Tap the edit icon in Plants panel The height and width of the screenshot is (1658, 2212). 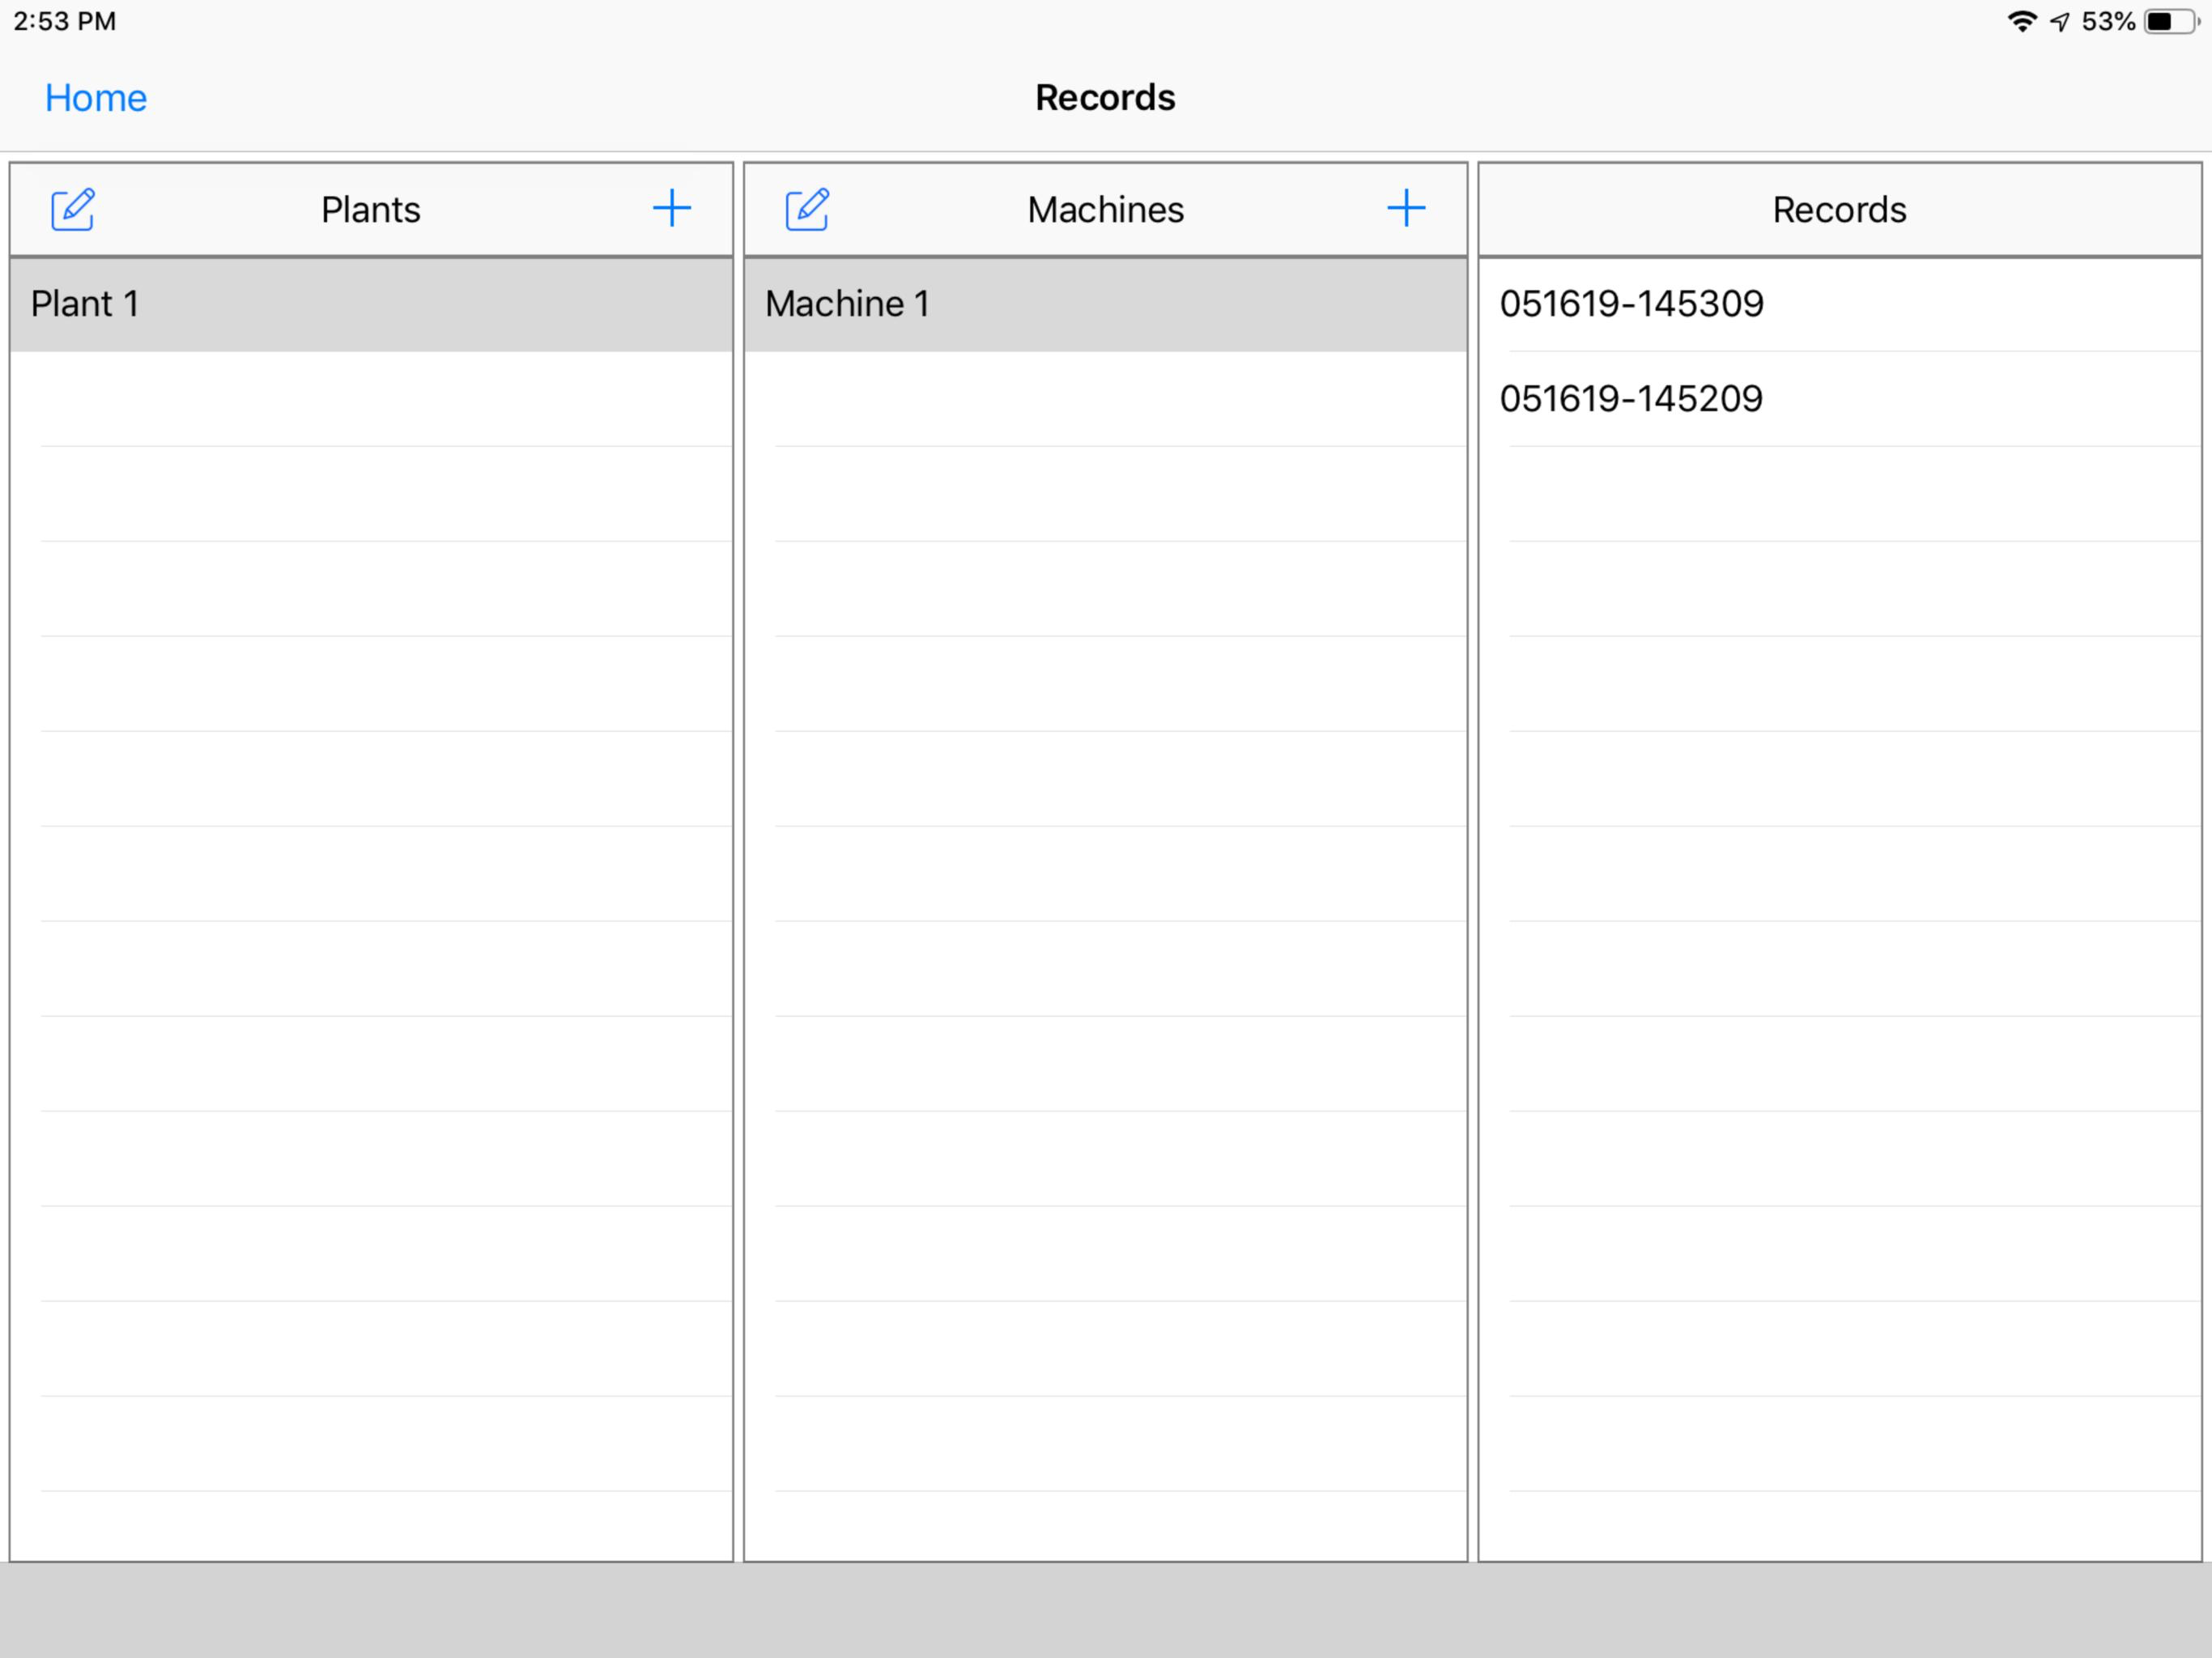click(x=73, y=209)
